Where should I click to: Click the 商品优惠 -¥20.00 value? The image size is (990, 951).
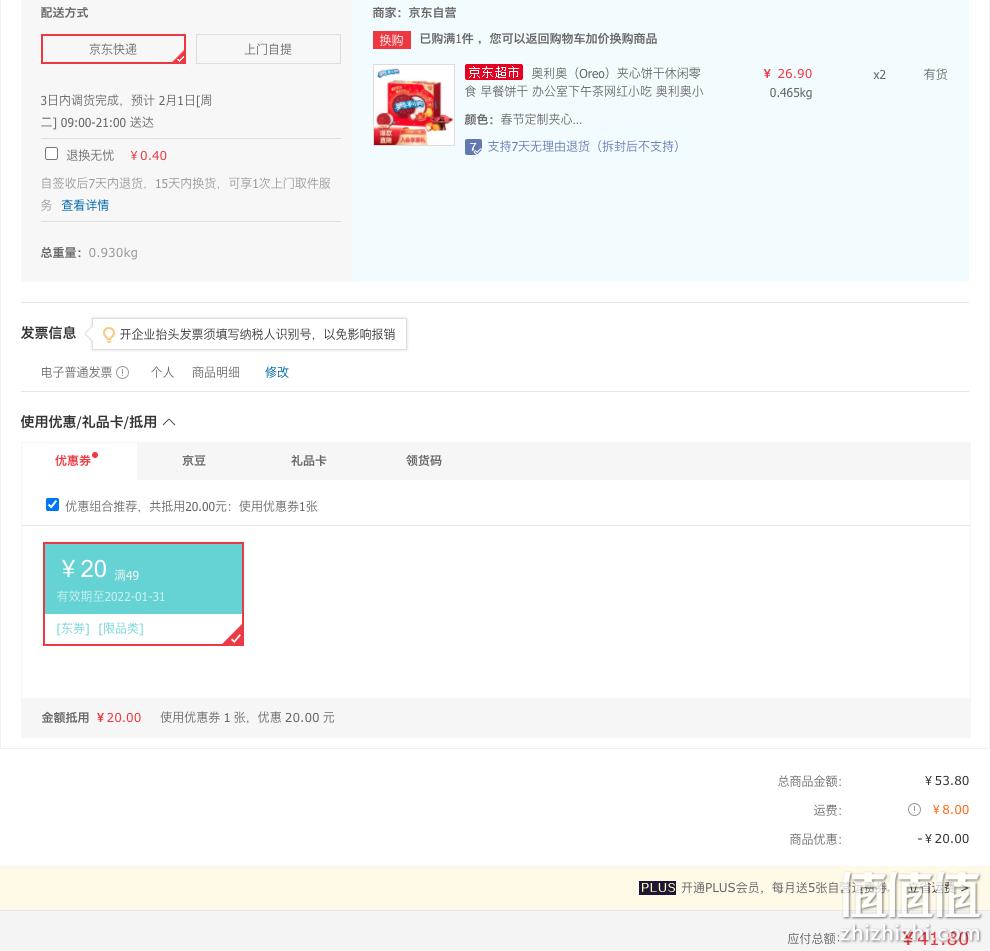click(x=943, y=839)
